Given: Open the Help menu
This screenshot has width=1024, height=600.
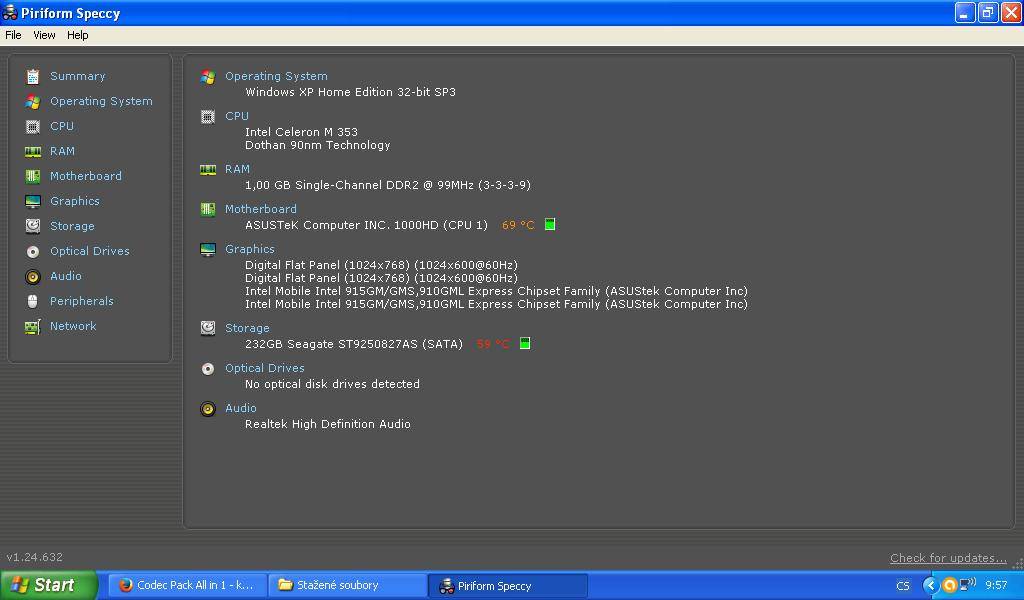Looking at the screenshot, I should (x=78, y=35).
